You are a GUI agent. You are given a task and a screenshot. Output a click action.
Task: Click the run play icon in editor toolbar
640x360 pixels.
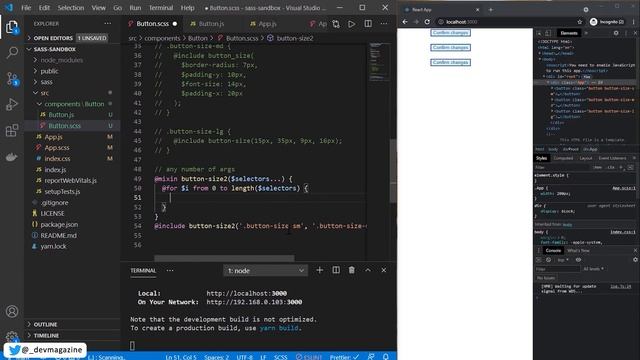pyautogui.click(x=351, y=24)
